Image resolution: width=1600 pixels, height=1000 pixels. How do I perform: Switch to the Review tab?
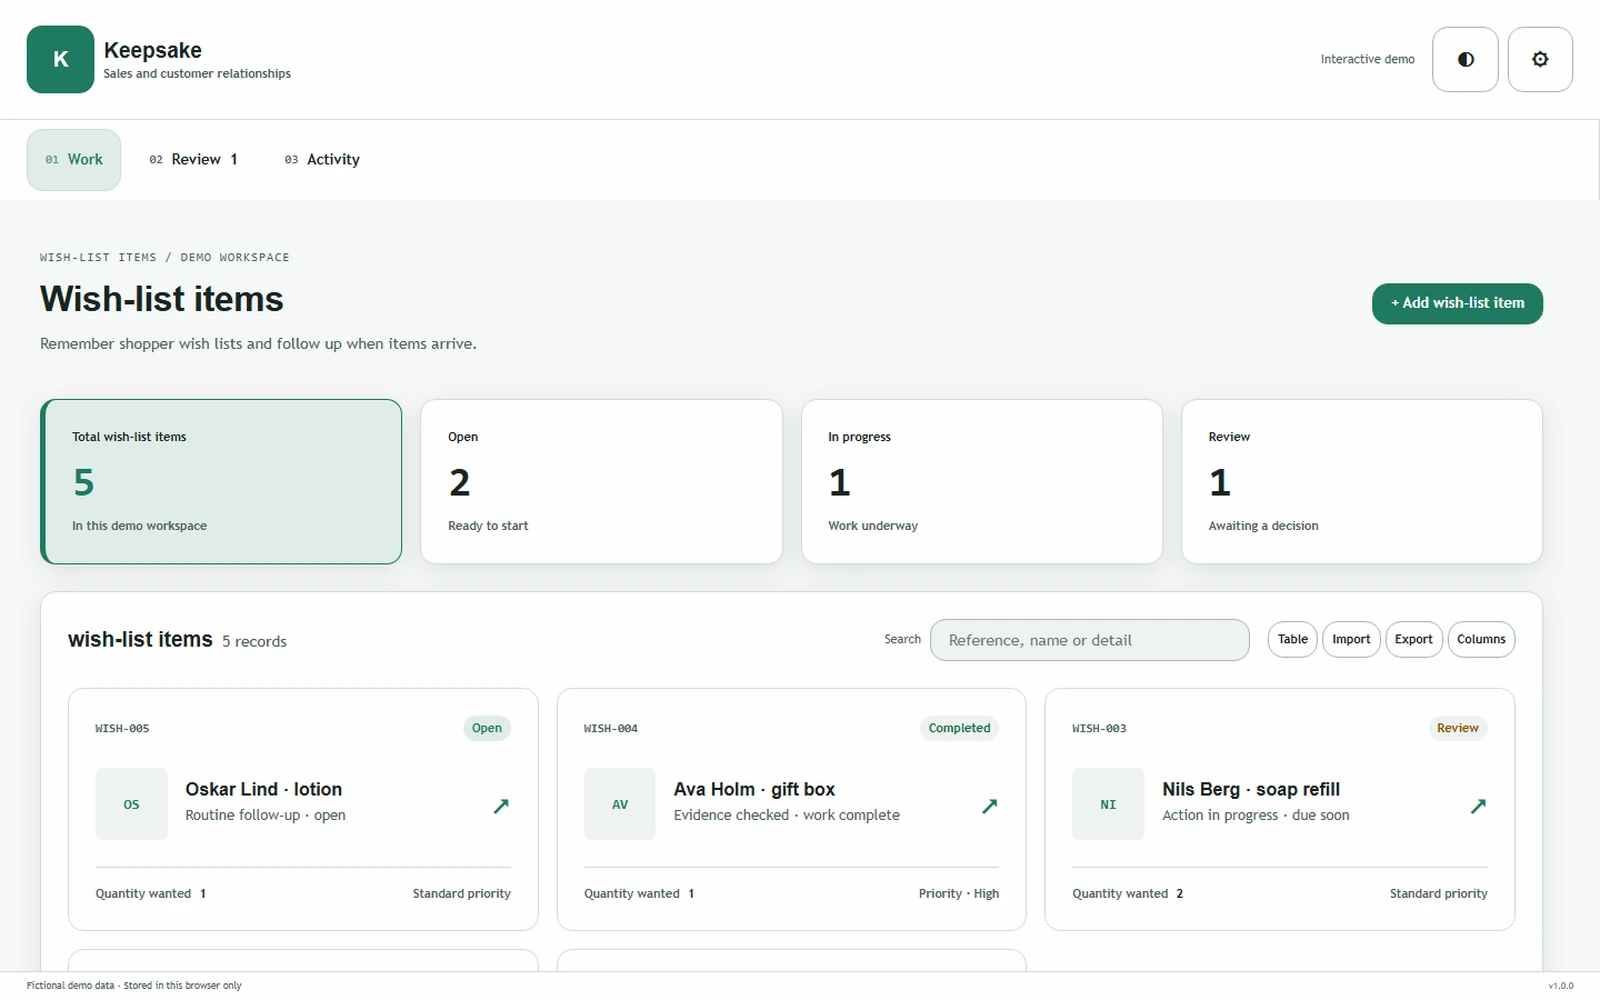(194, 160)
